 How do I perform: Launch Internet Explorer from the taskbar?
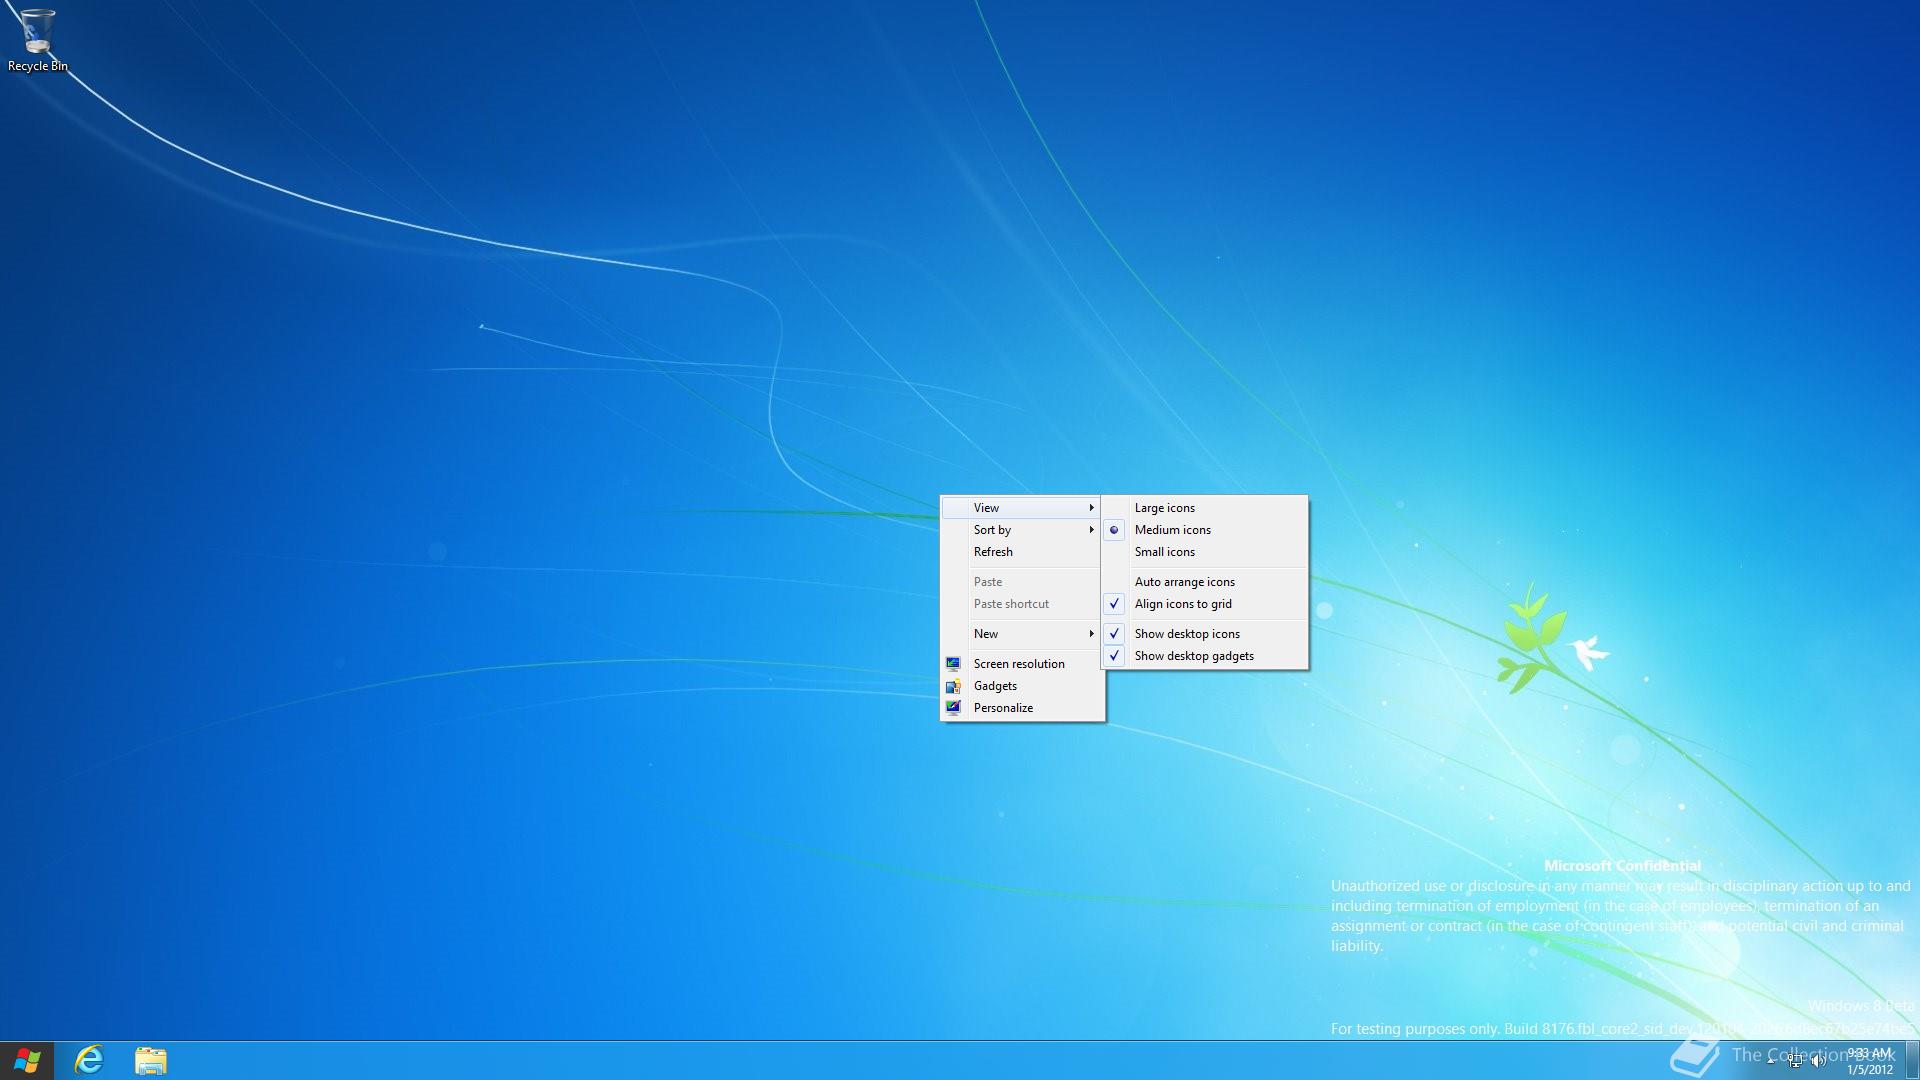89,1061
